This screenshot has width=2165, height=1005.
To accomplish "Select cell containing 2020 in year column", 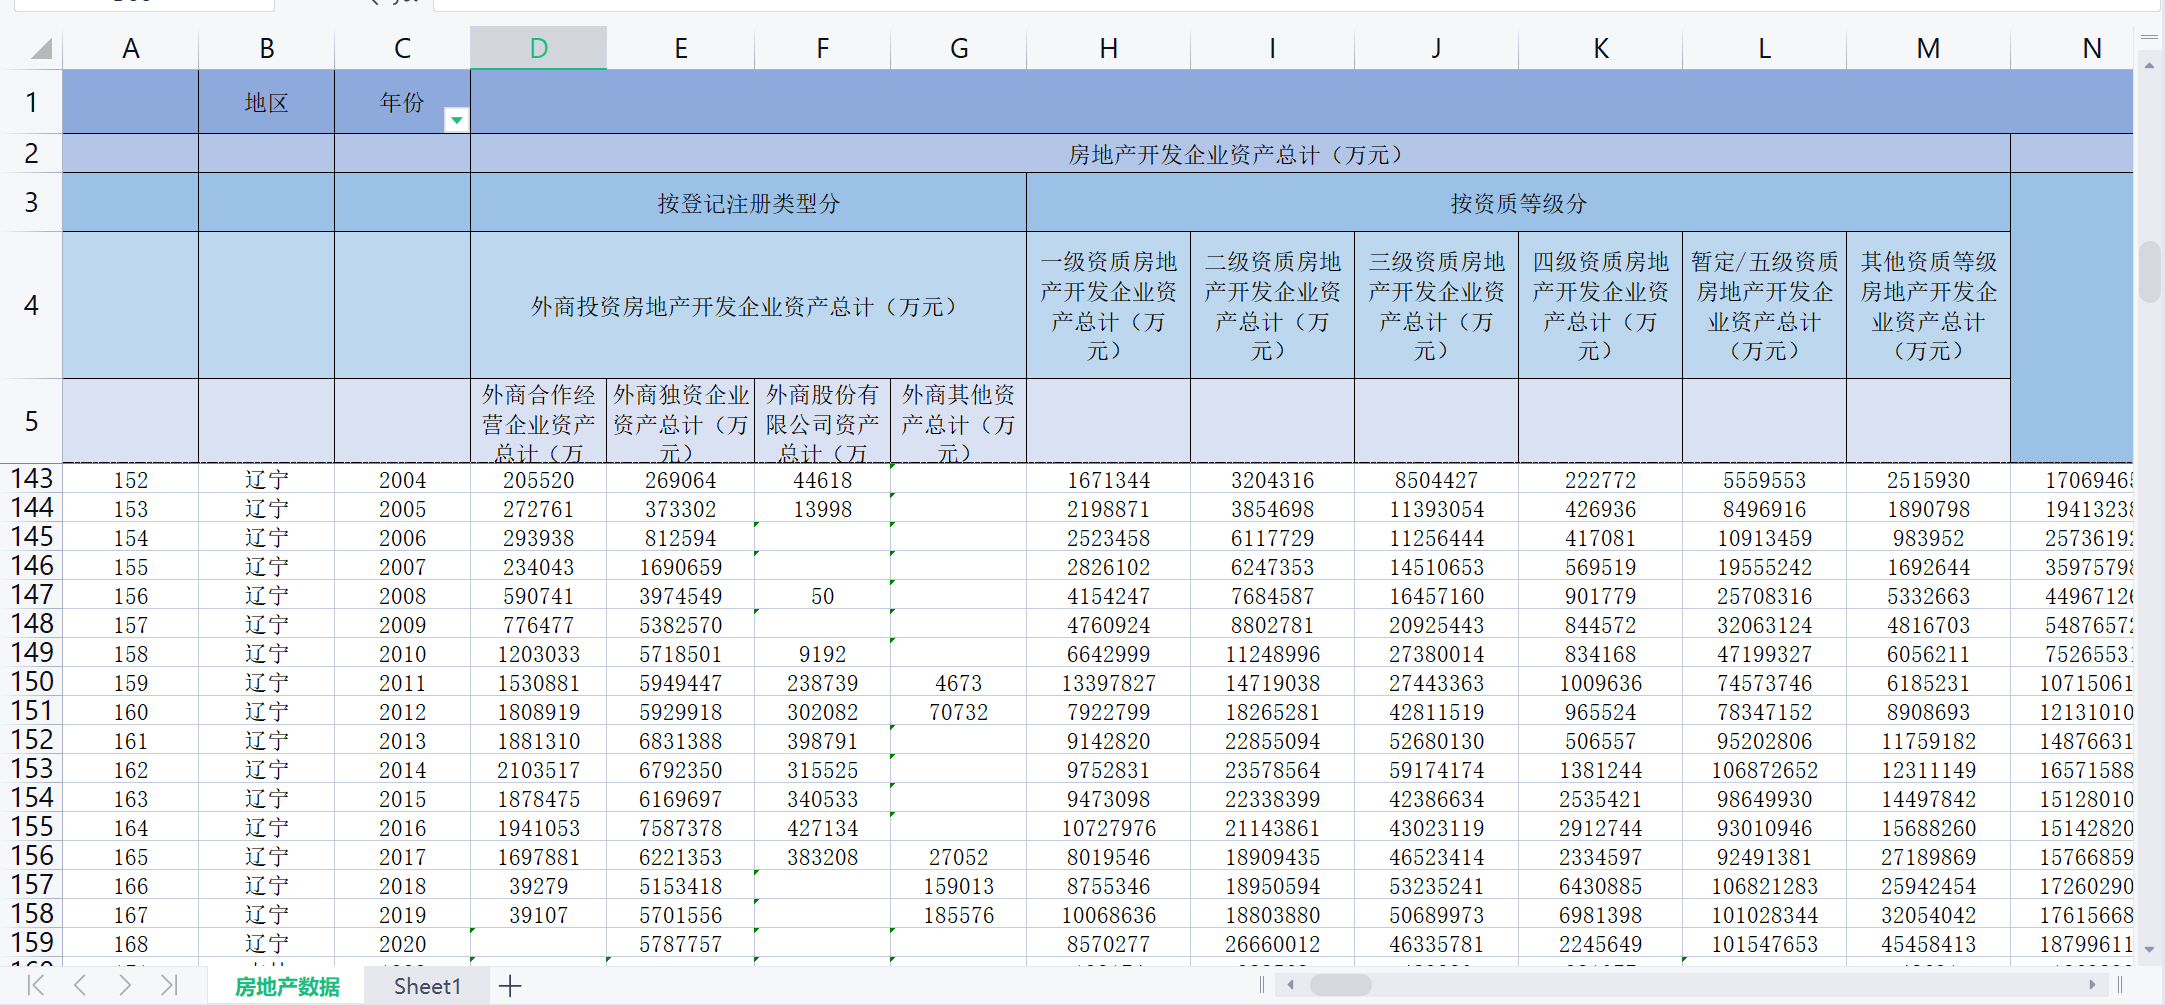I will coord(402,944).
